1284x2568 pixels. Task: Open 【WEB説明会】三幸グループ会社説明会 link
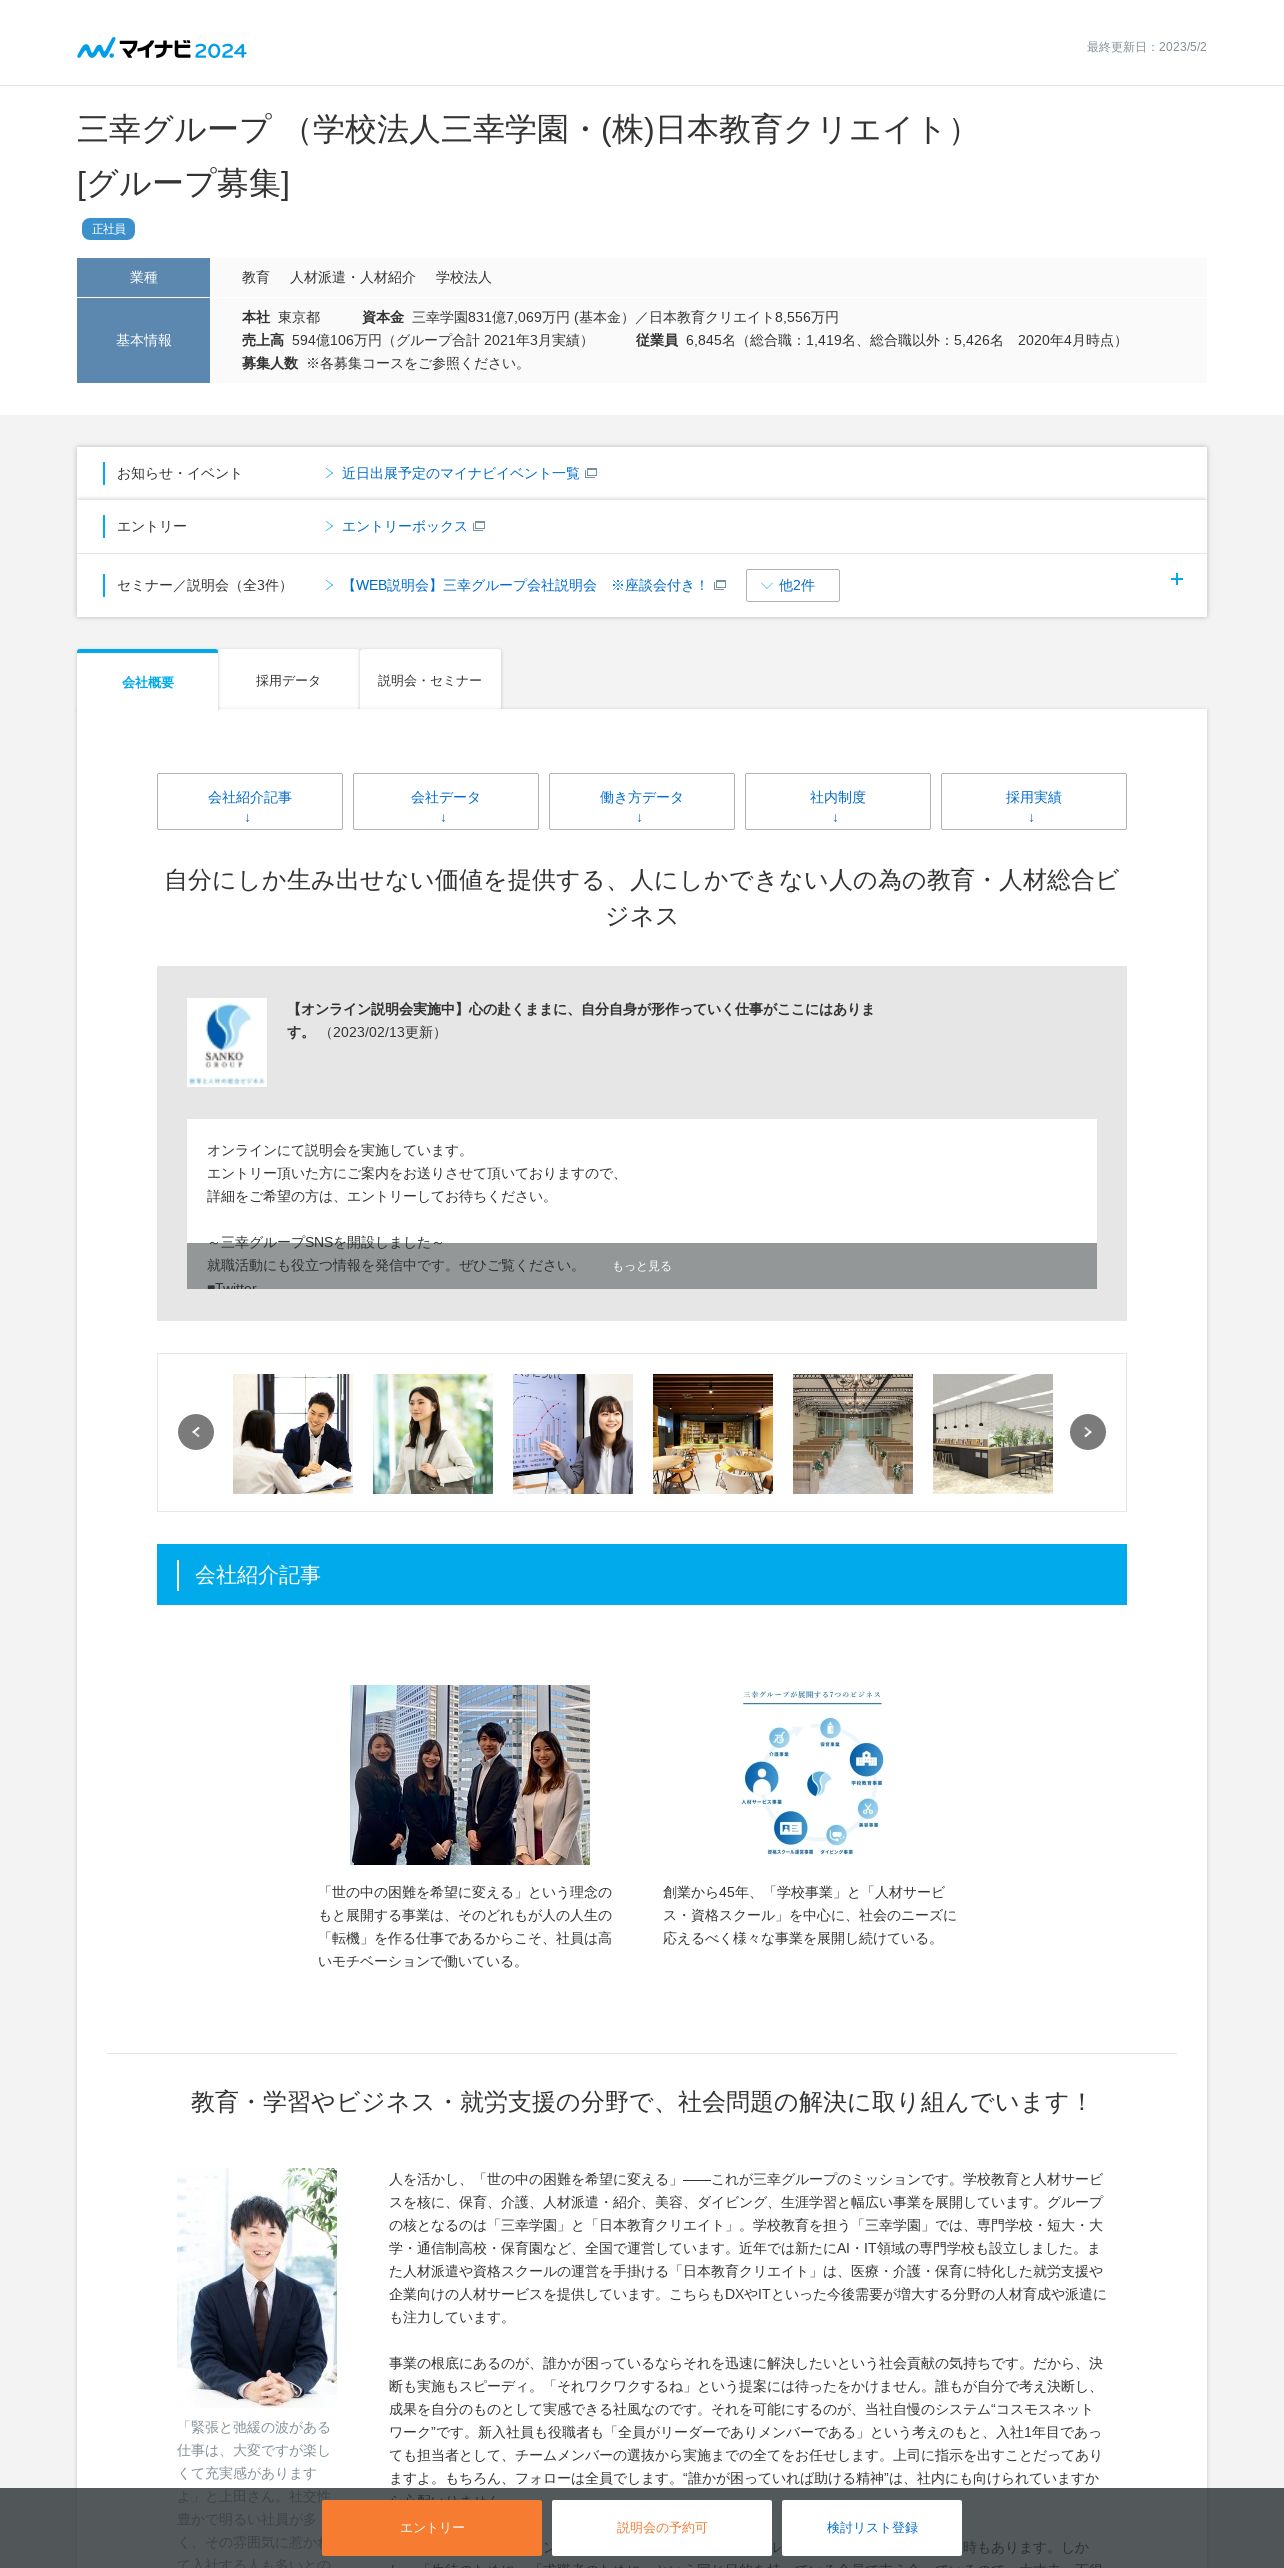[x=525, y=585]
